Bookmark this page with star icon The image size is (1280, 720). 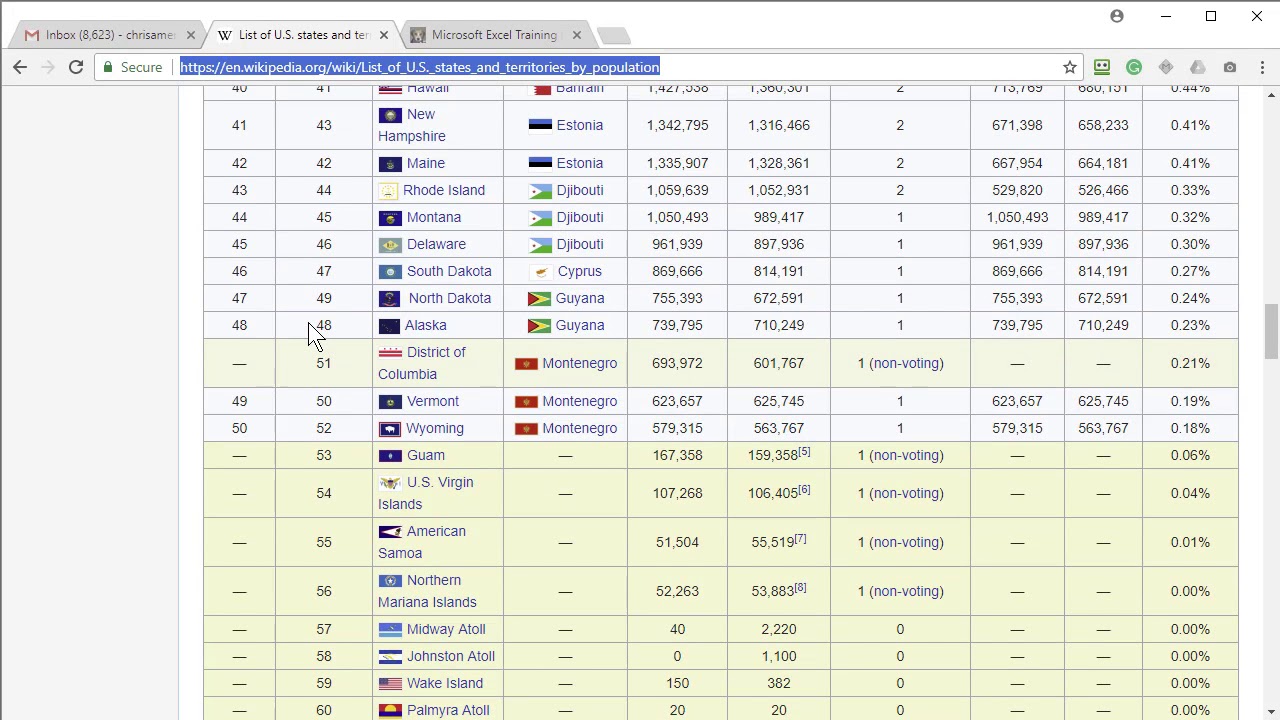coord(1070,67)
